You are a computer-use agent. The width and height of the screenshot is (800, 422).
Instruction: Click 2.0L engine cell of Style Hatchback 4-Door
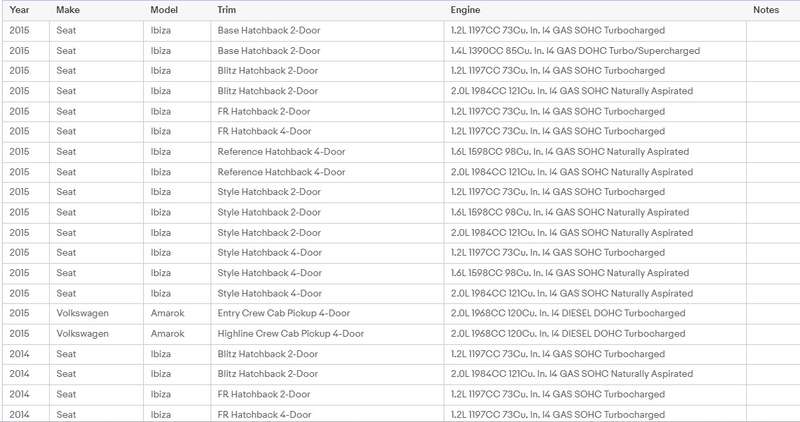tap(594, 293)
